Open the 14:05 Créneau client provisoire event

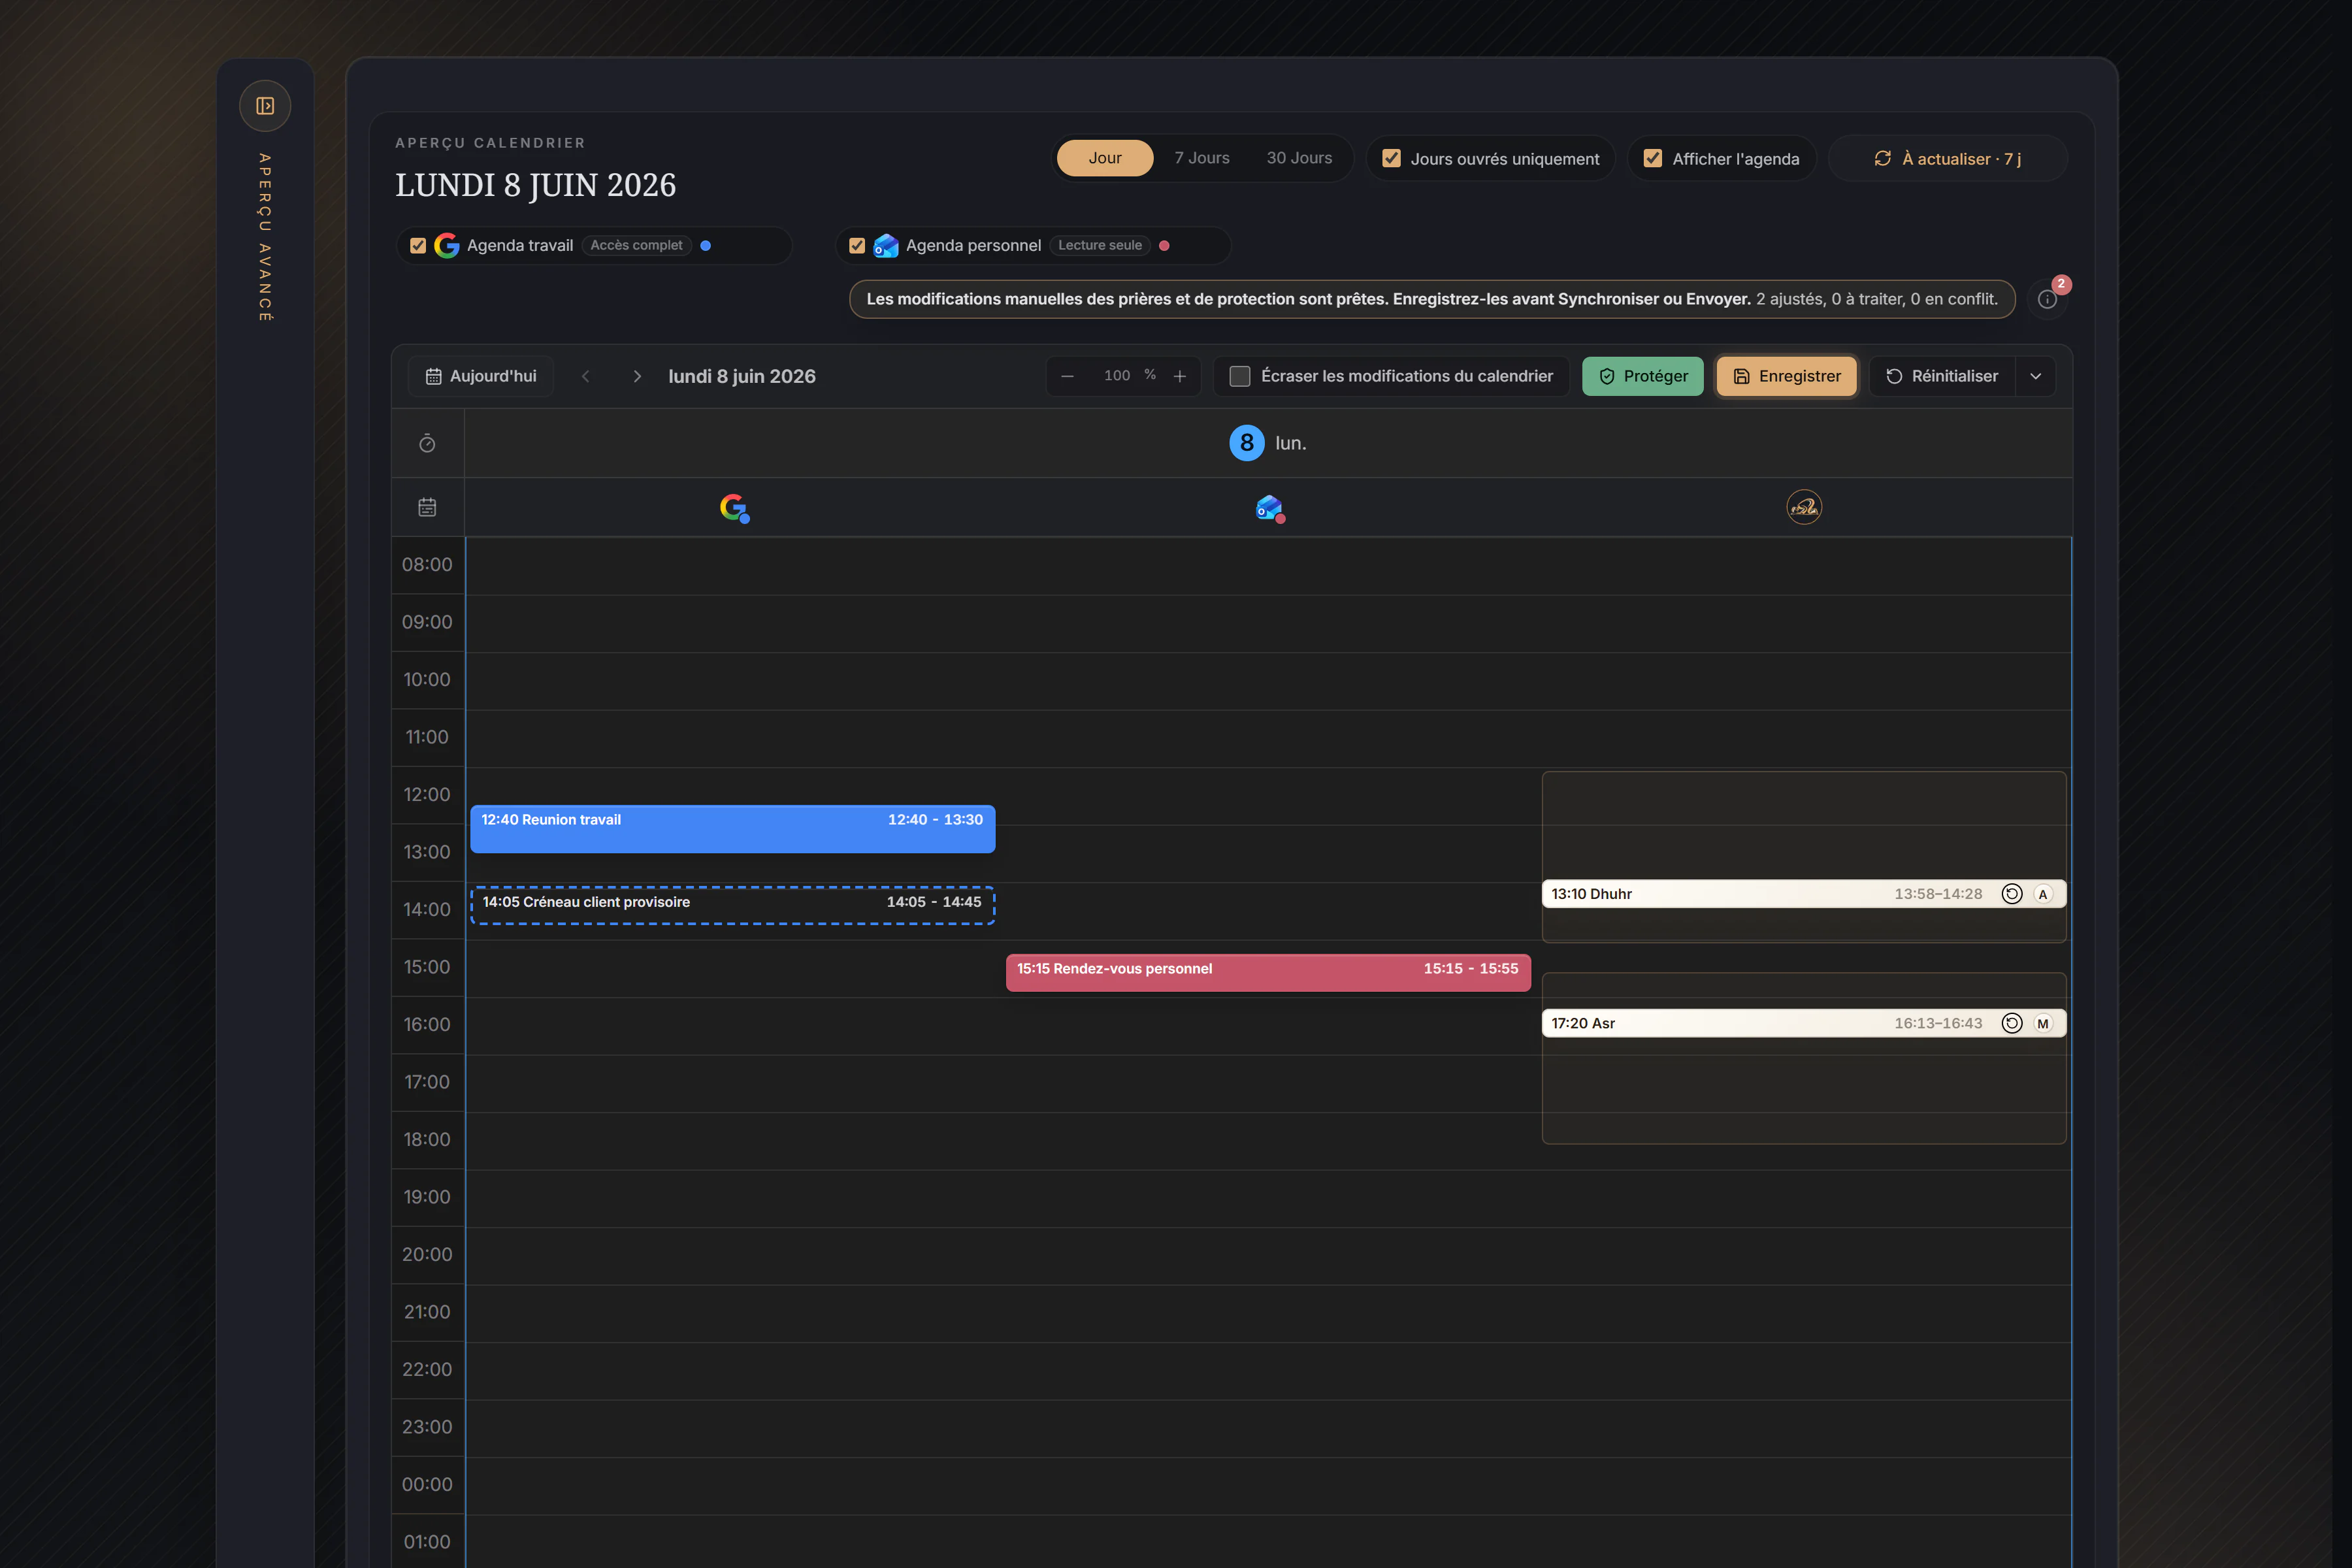pos(733,905)
